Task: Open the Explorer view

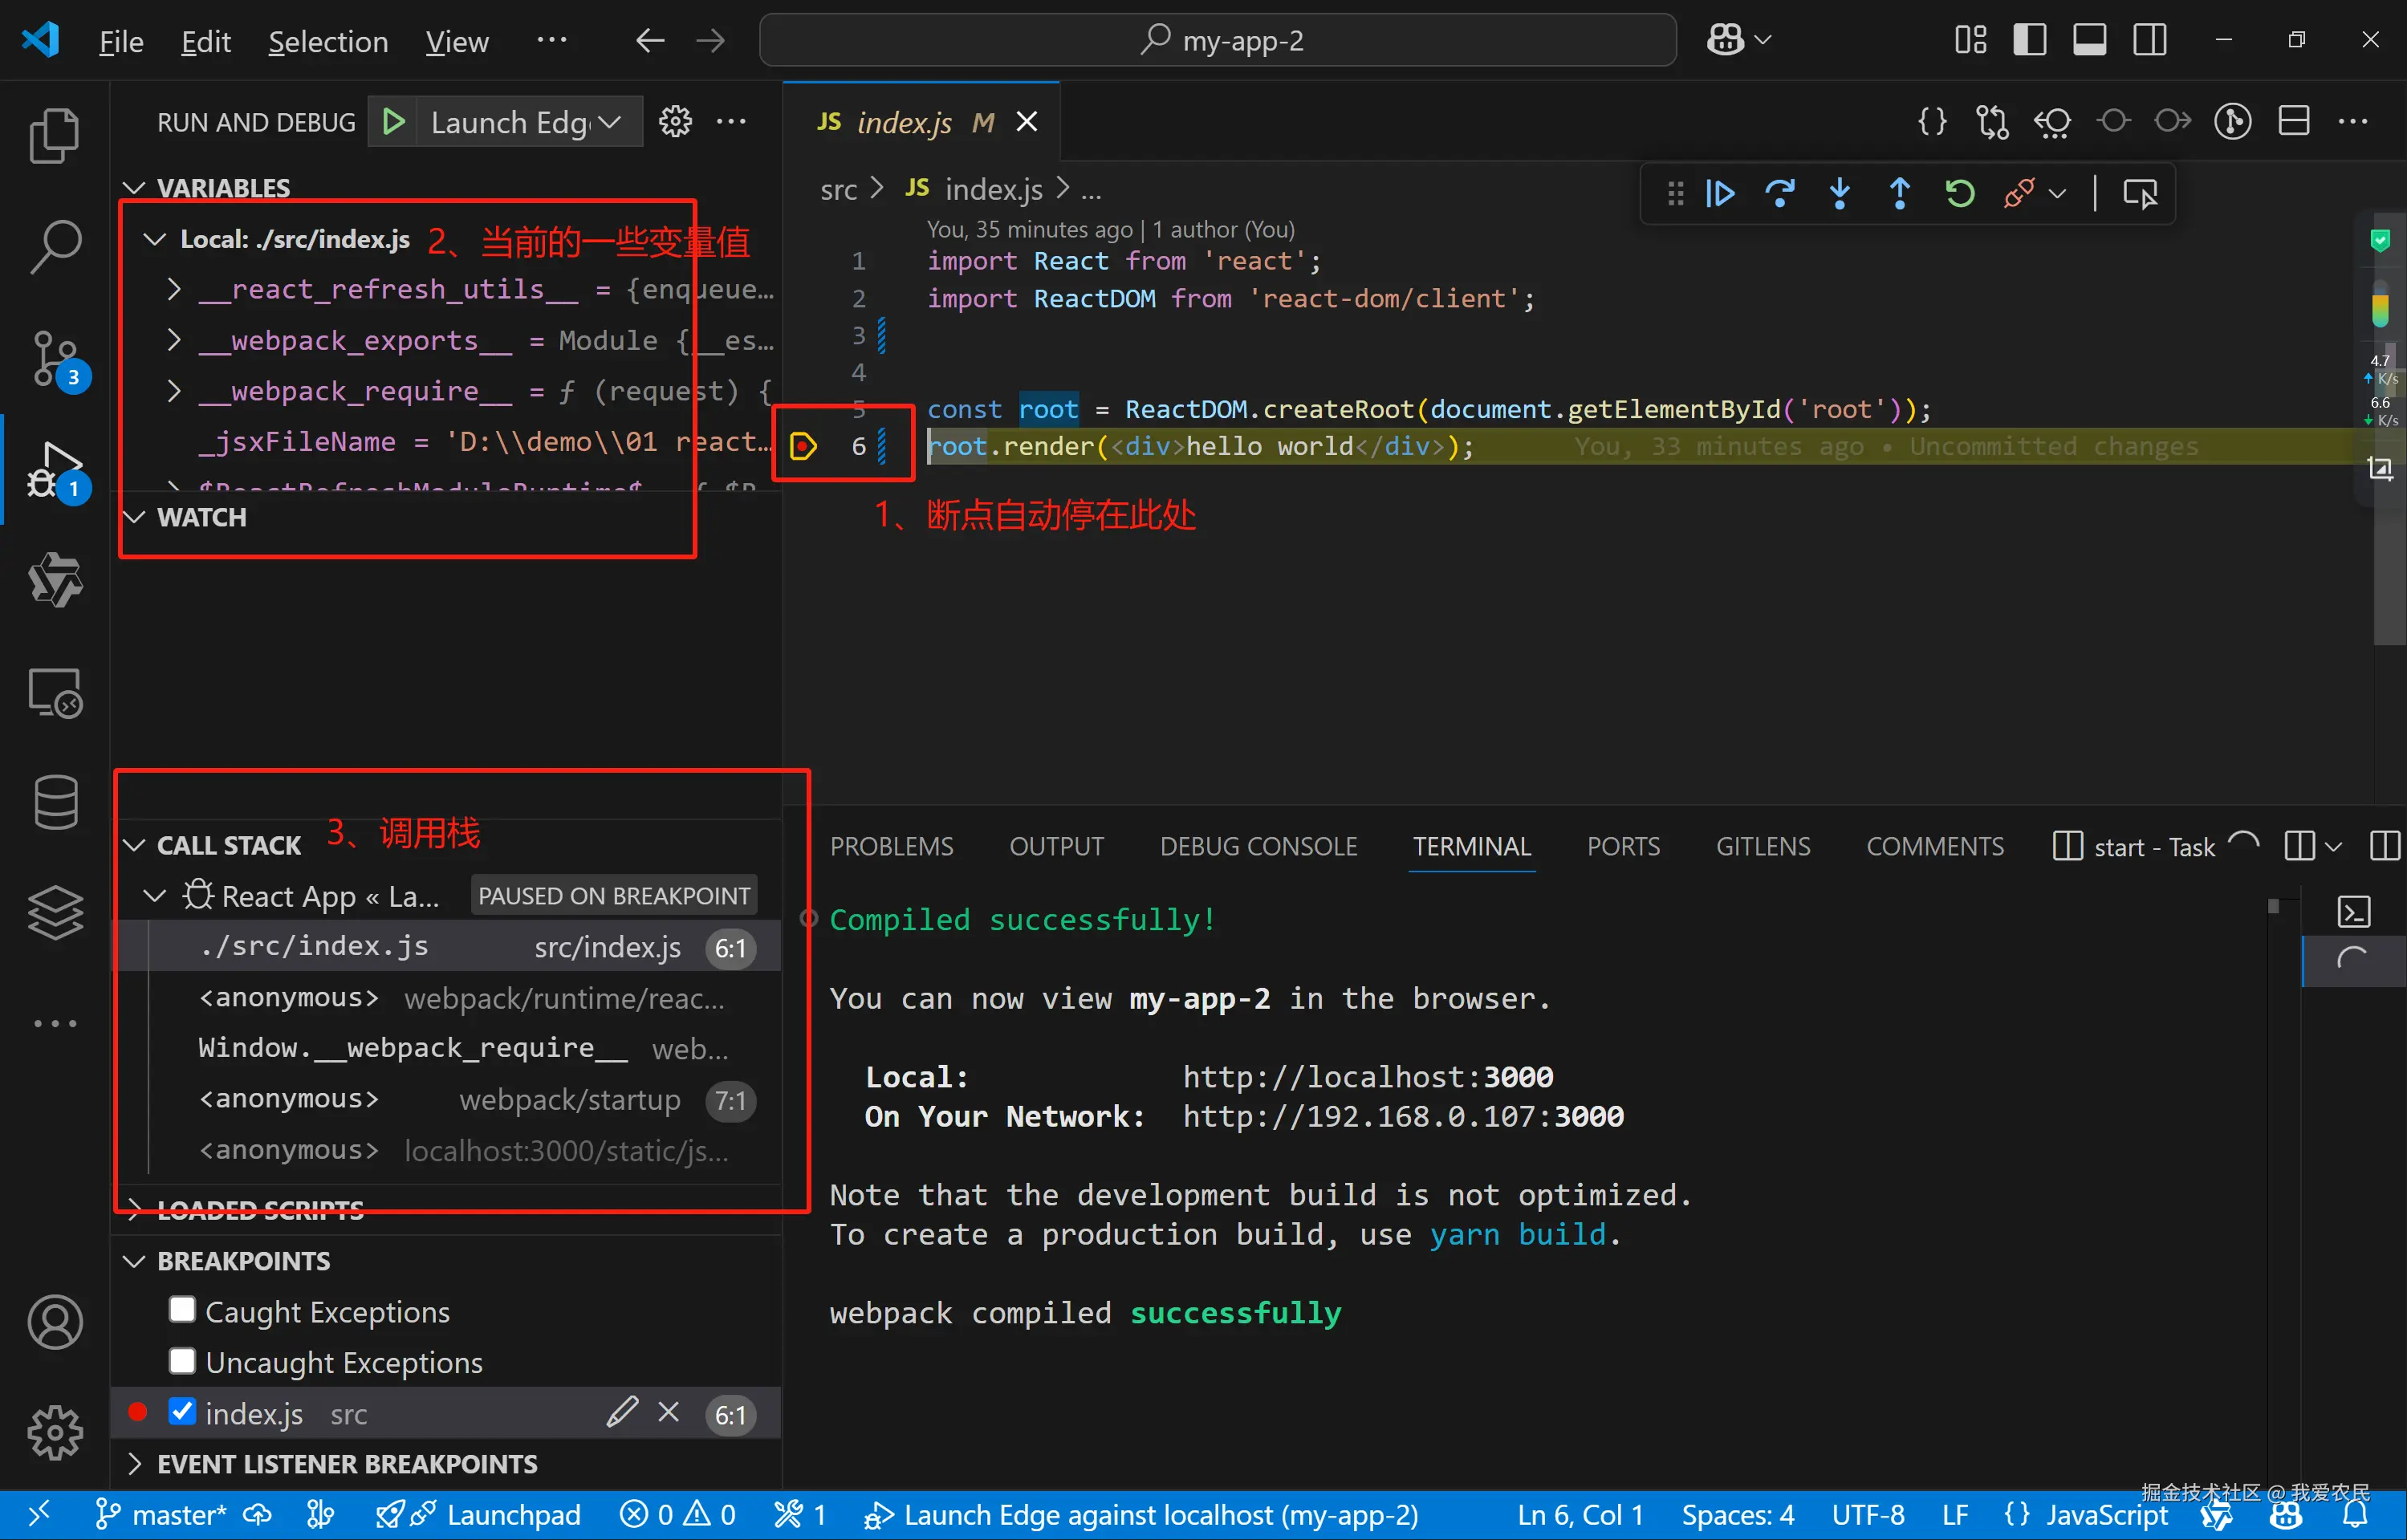Action: pos(55,135)
